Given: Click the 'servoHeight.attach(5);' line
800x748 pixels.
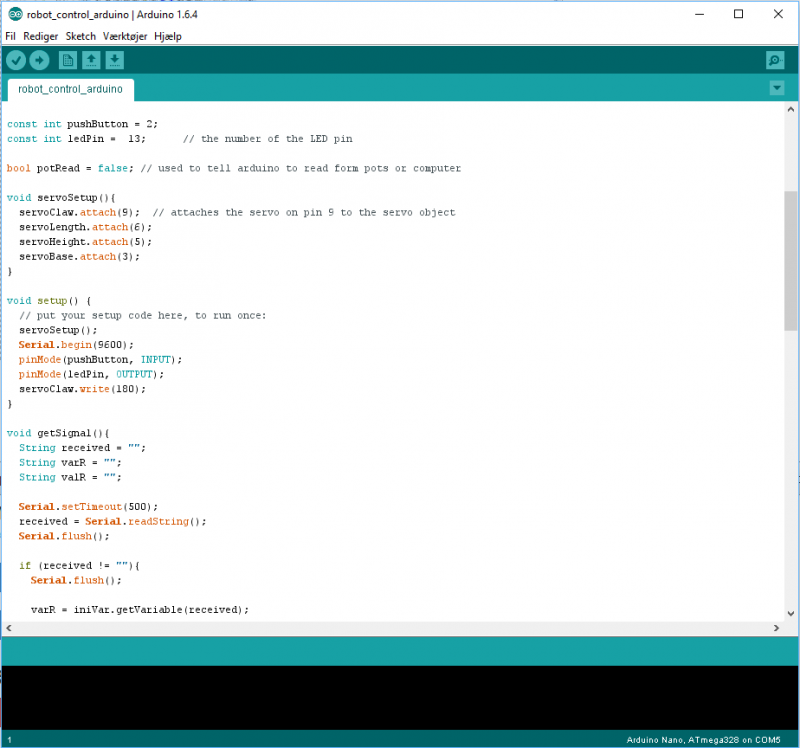Looking at the screenshot, I should click(85, 242).
